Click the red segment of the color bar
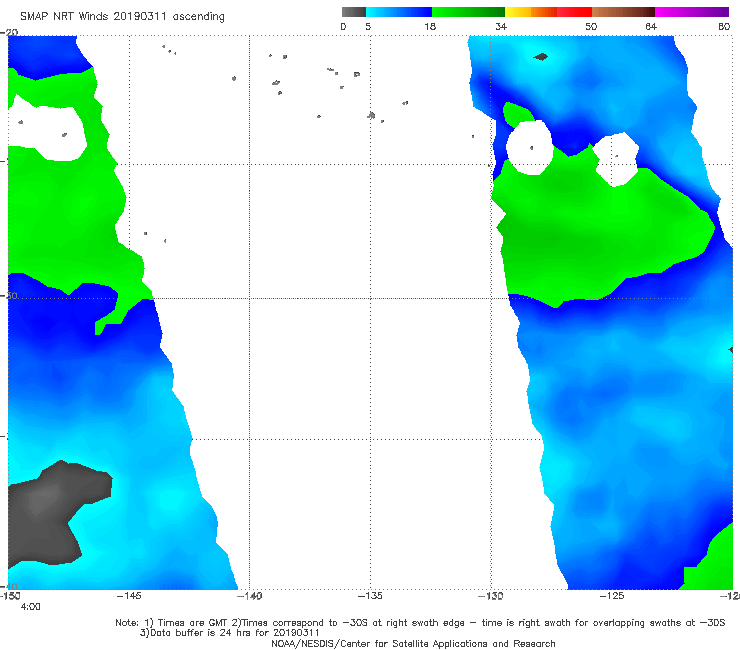Image resolution: width=740 pixels, height=650 pixels. (x=574, y=12)
